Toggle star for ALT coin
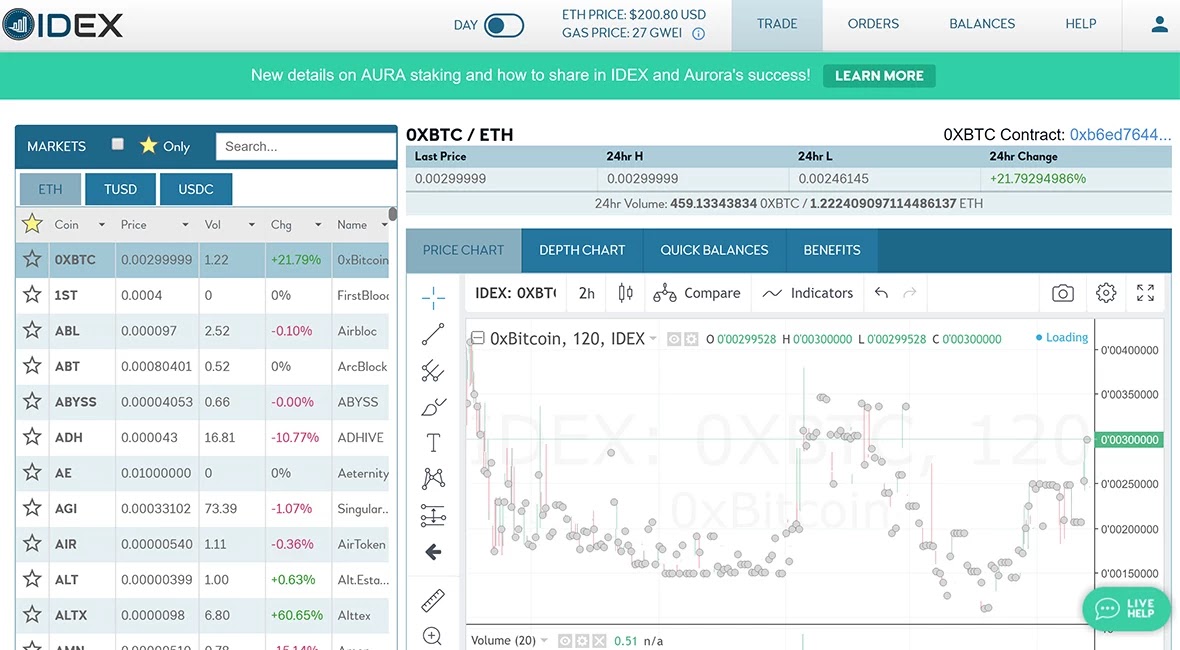The width and height of the screenshot is (1180, 650). coord(32,579)
